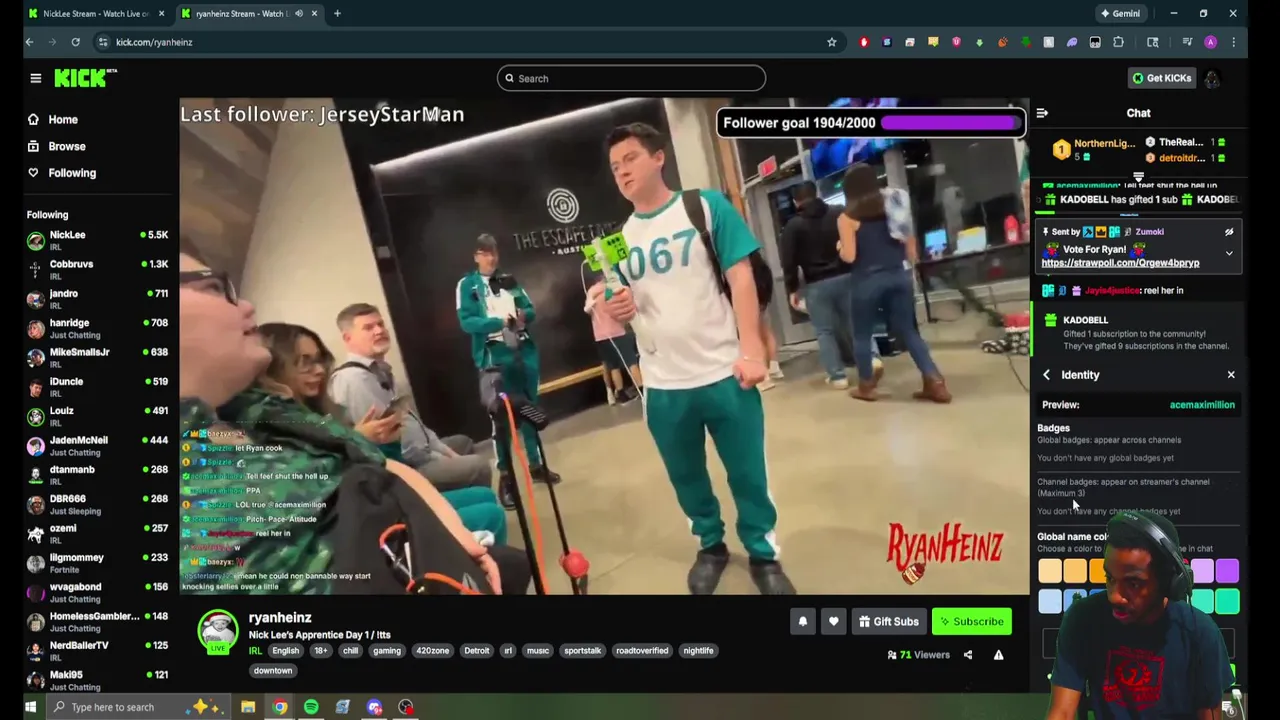Expand the pinned message chevron

pyautogui.click(x=1229, y=253)
